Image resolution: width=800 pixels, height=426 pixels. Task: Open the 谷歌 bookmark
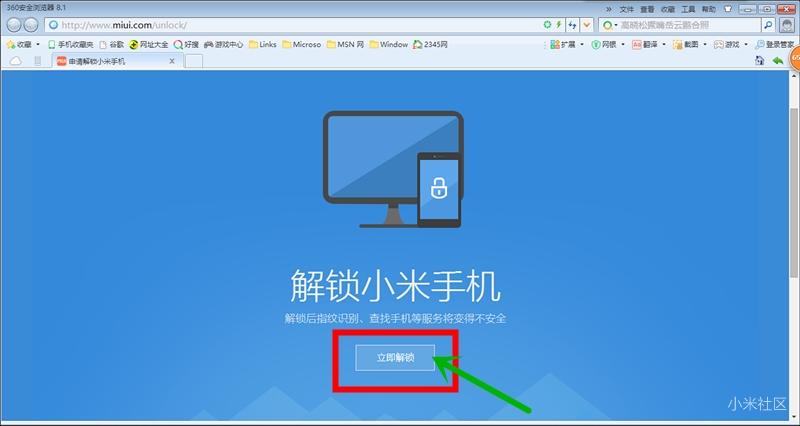click(x=111, y=45)
